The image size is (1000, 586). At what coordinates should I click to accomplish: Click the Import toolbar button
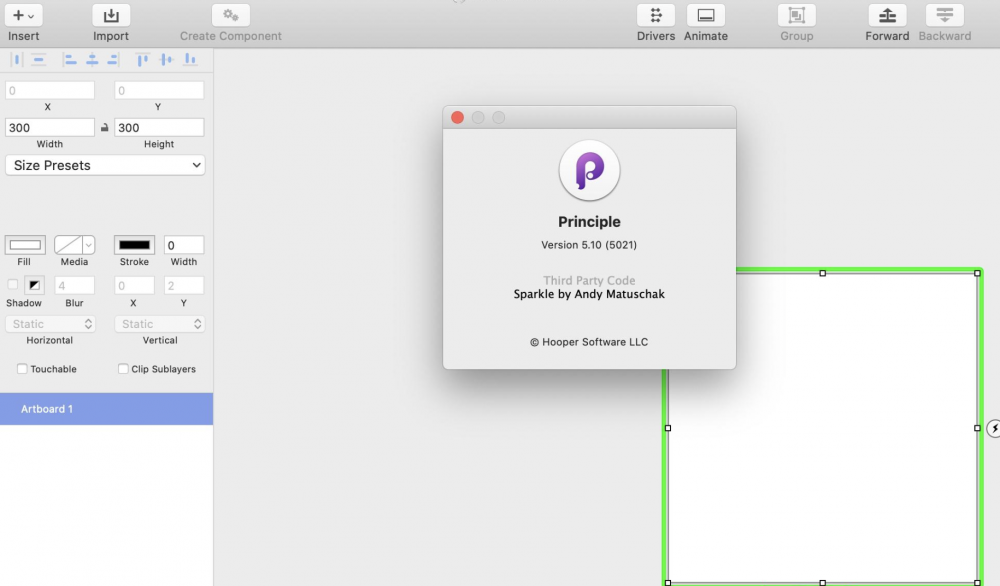(x=111, y=15)
